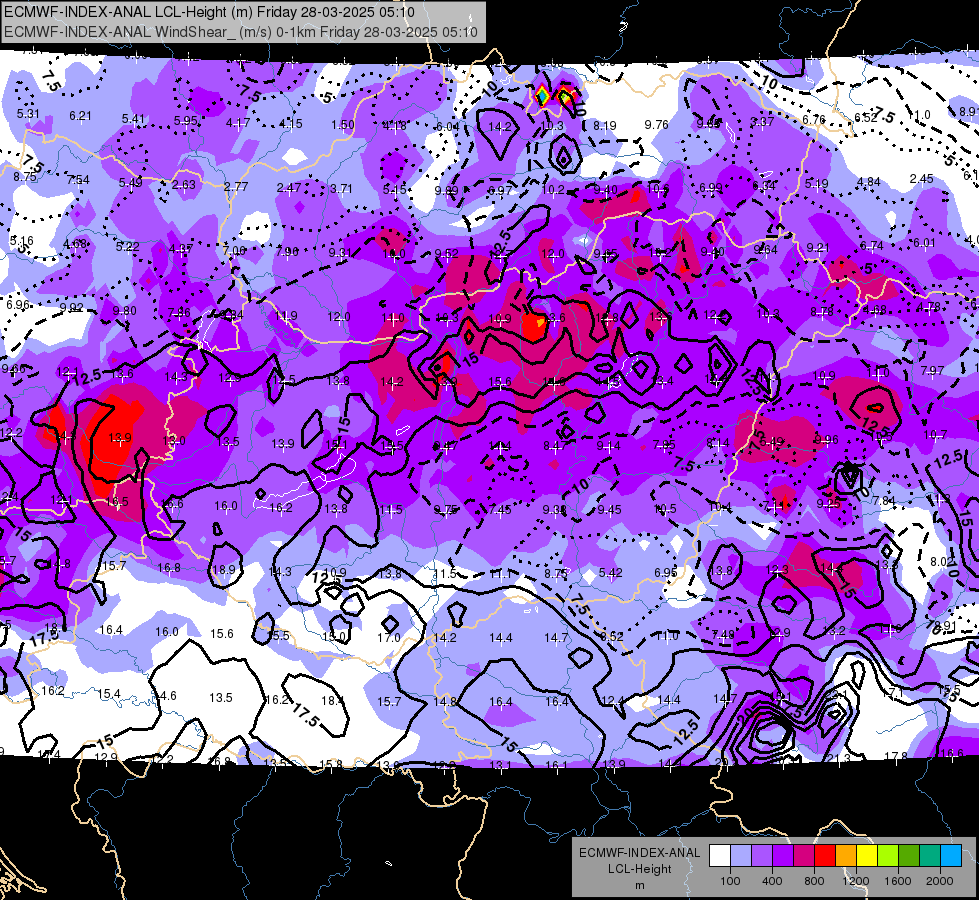
Task: Click the grid value '8.02'
Action: click(x=942, y=561)
